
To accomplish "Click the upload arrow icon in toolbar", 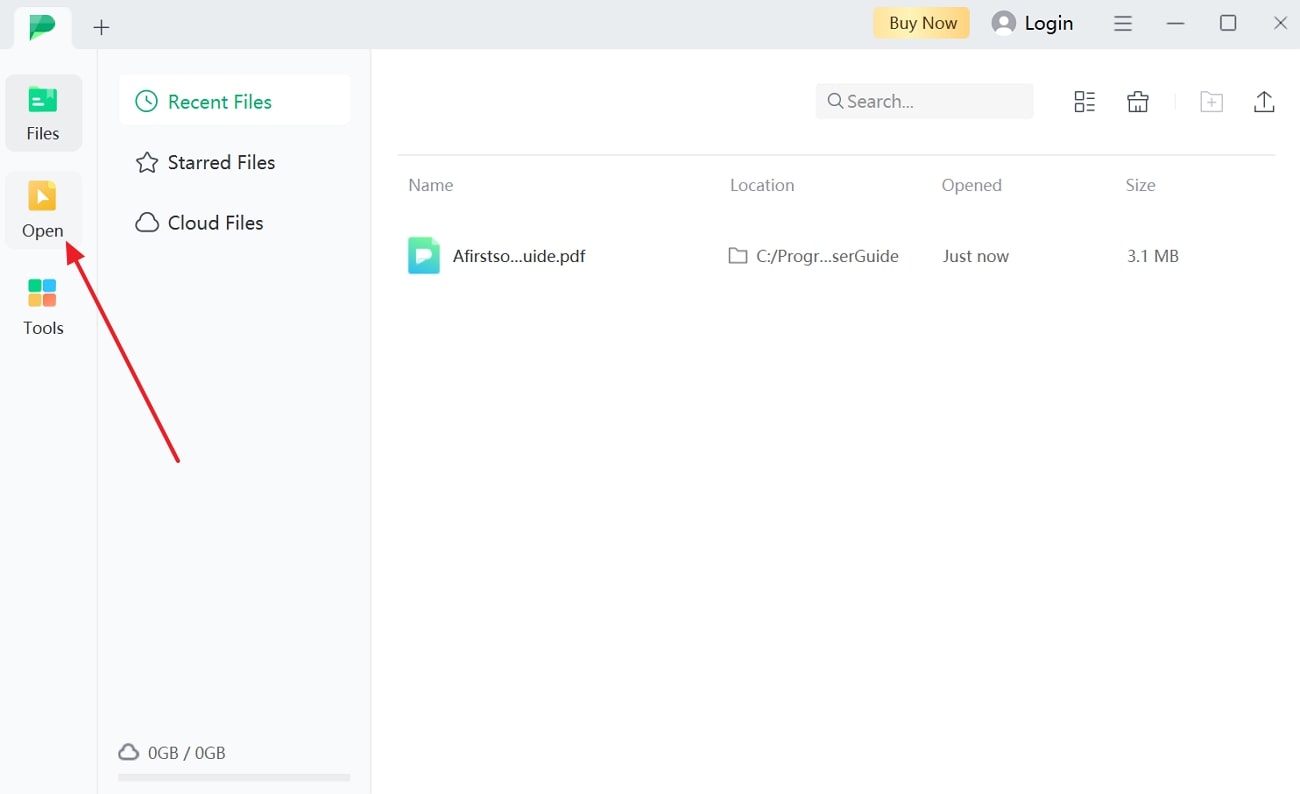I will pyautogui.click(x=1264, y=101).
